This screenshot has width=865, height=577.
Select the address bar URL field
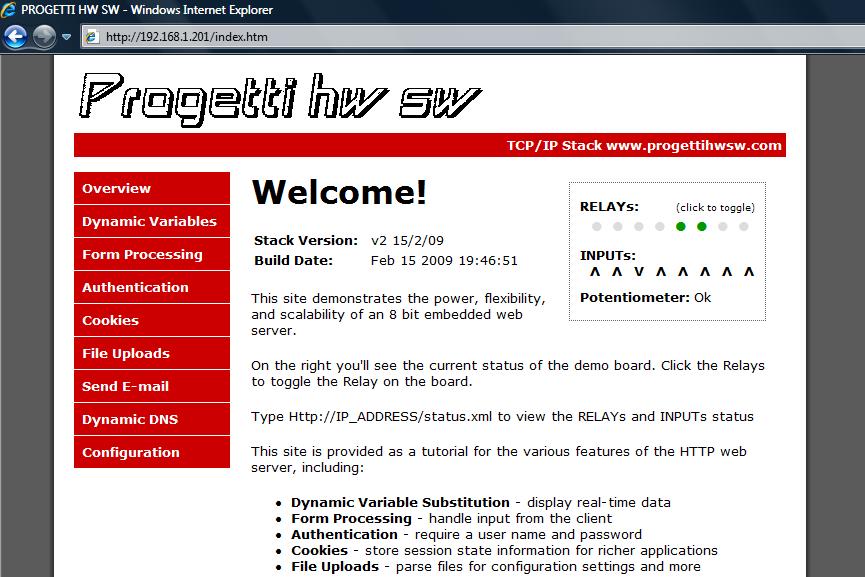click(x=472, y=37)
